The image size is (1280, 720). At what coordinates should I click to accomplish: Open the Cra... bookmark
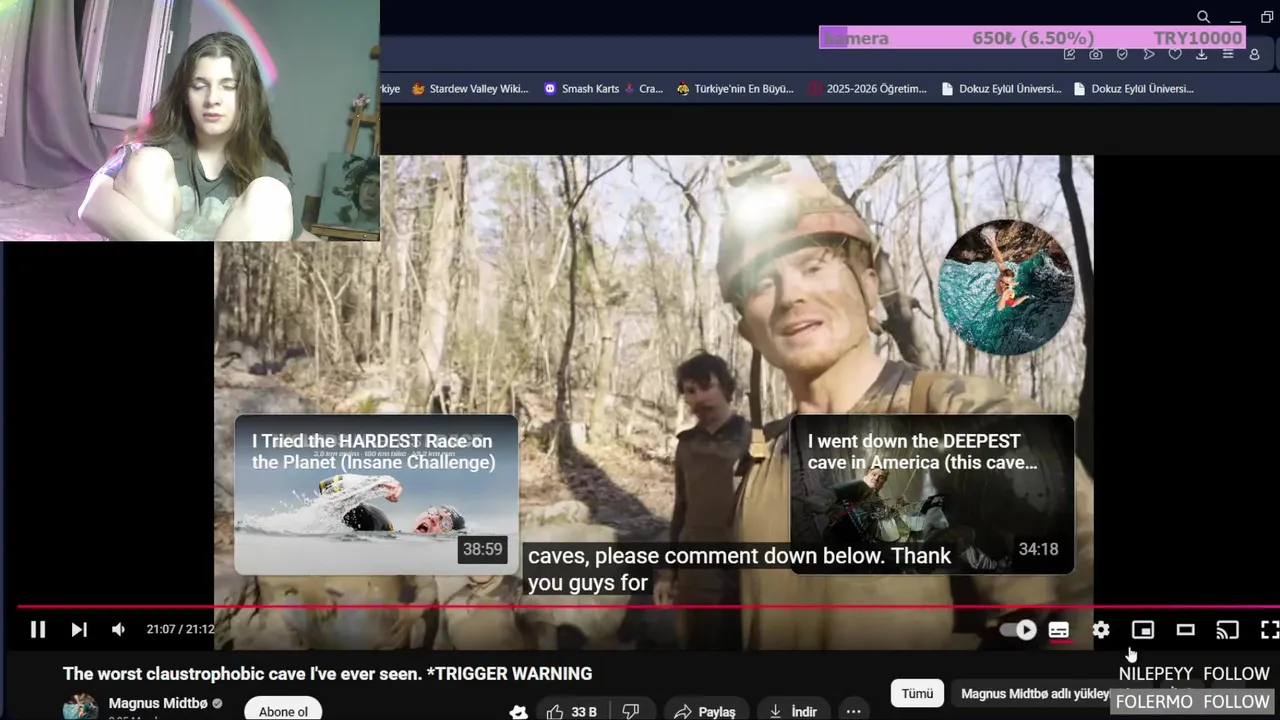point(643,89)
